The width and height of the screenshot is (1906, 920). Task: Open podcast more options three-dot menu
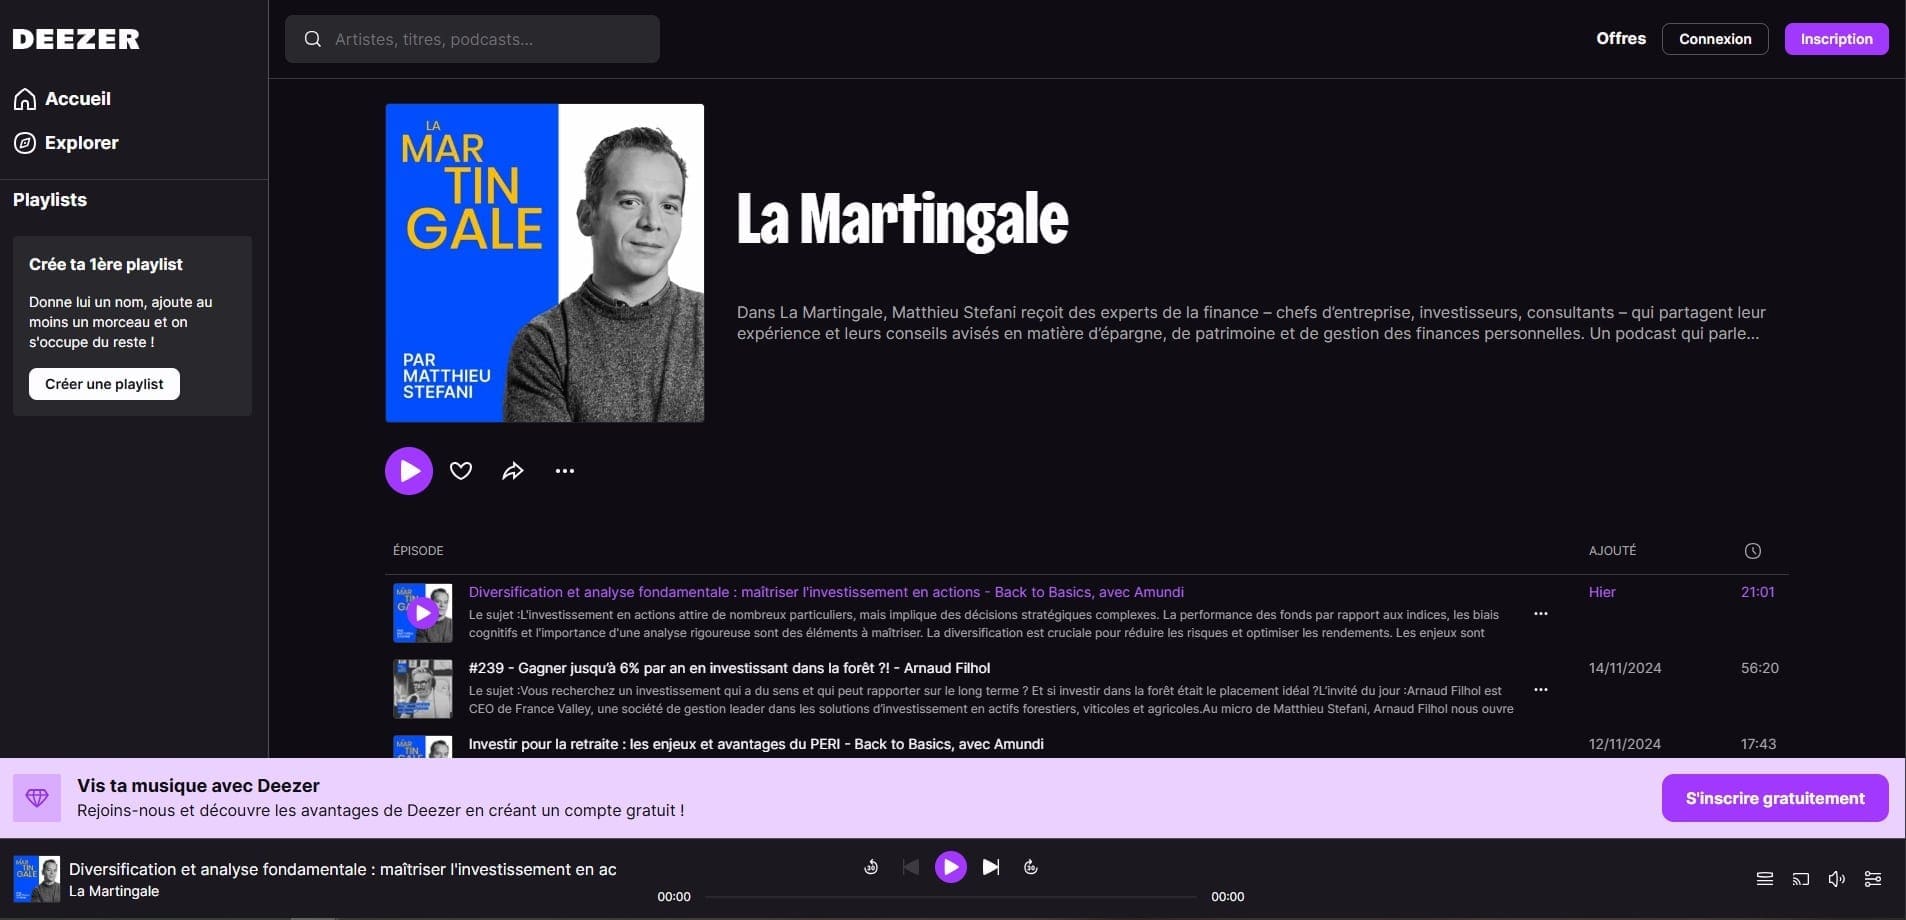[x=565, y=471]
